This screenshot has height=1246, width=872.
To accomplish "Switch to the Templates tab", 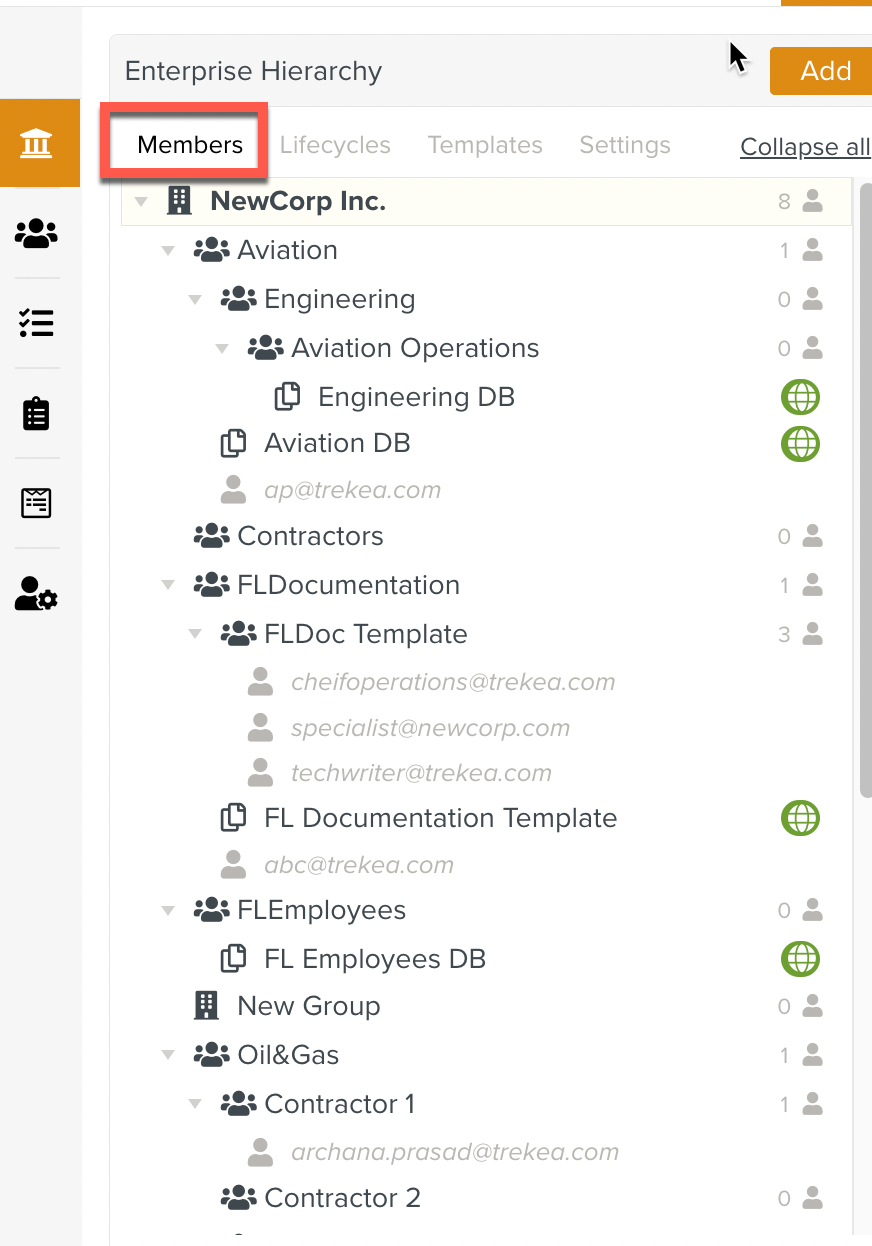I will point(485,145).
